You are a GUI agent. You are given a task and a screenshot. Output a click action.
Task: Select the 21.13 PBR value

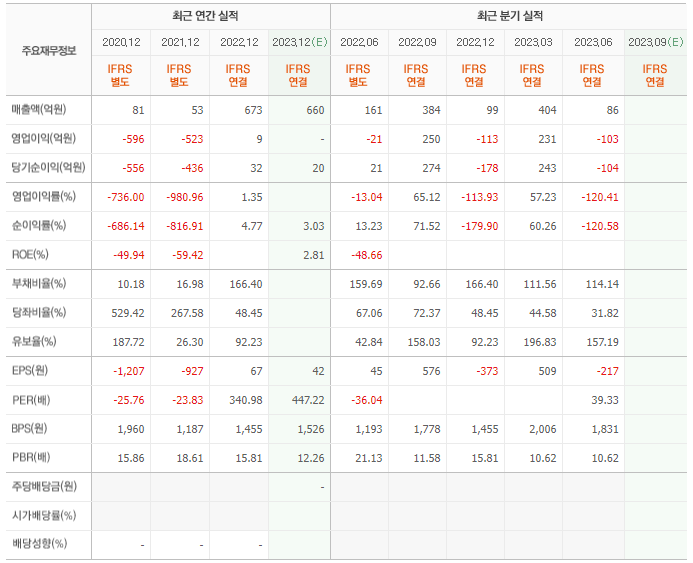(x=369, y=458)
